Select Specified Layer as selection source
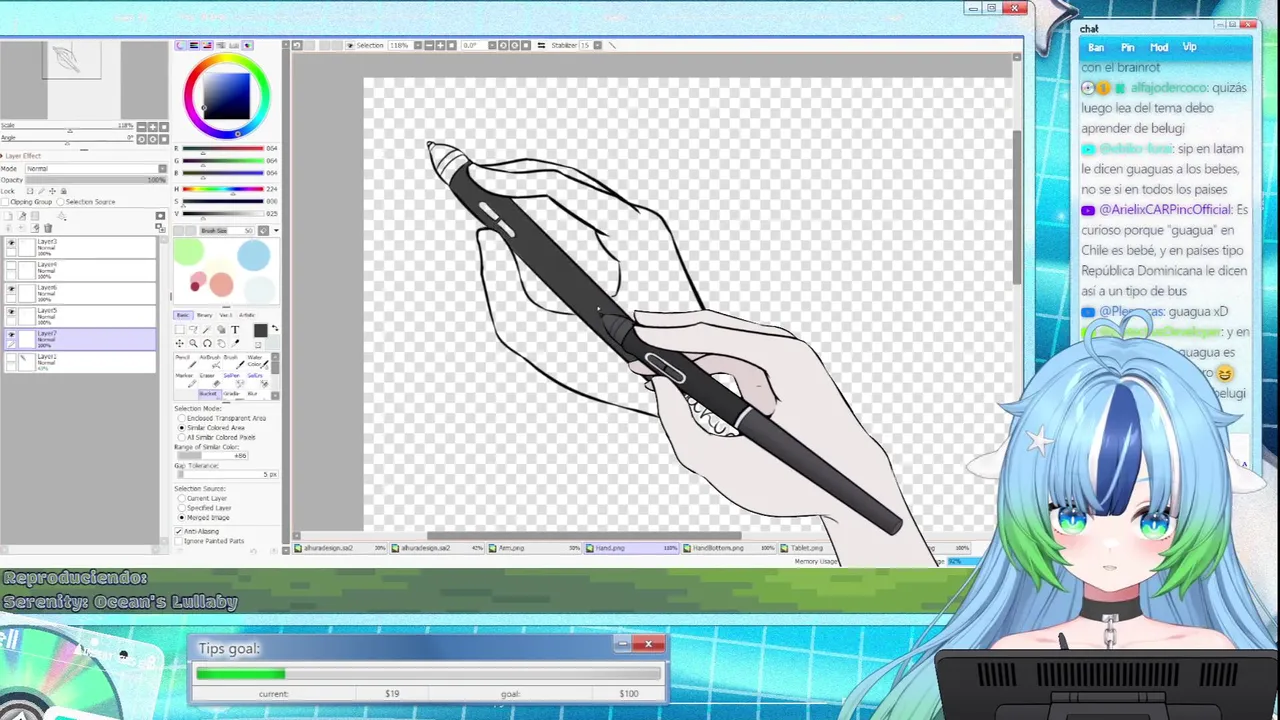This screenshot has width=1280, height=720. pyautogui.click(x=182, y=508)
